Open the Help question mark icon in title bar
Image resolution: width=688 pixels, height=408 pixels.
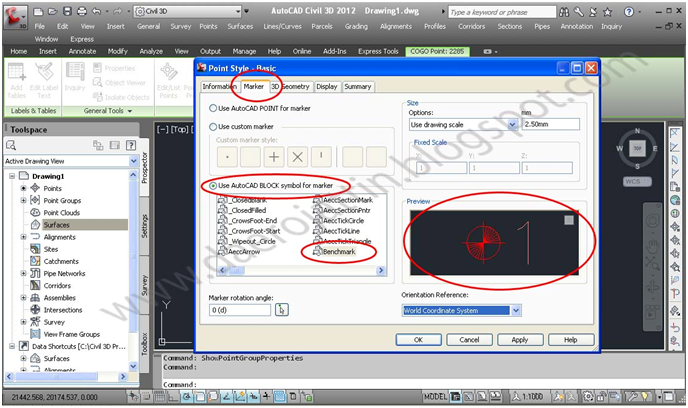(x=629, y=12)
